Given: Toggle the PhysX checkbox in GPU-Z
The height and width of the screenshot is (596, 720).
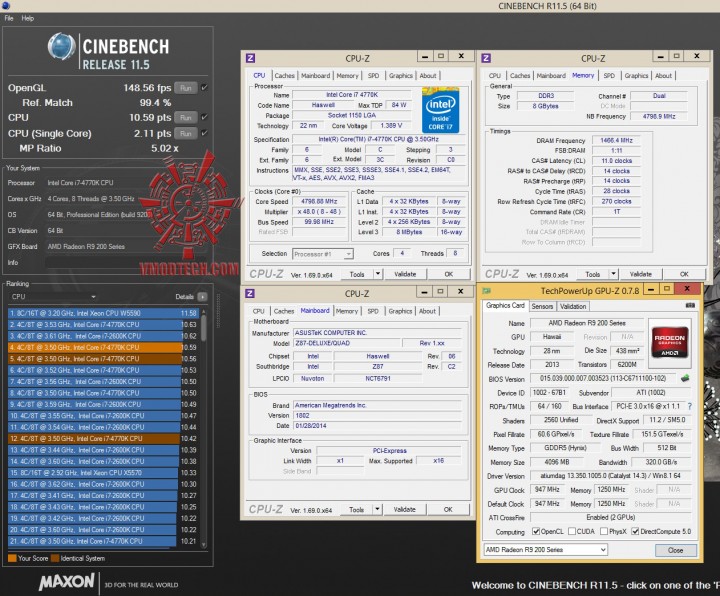Looking at the screenshot, I should (x=604, y=531).
